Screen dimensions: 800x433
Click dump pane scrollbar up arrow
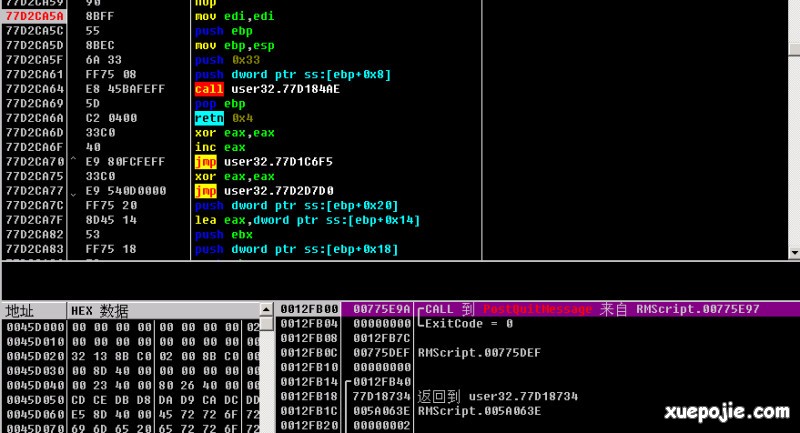(x=266, y=309)
